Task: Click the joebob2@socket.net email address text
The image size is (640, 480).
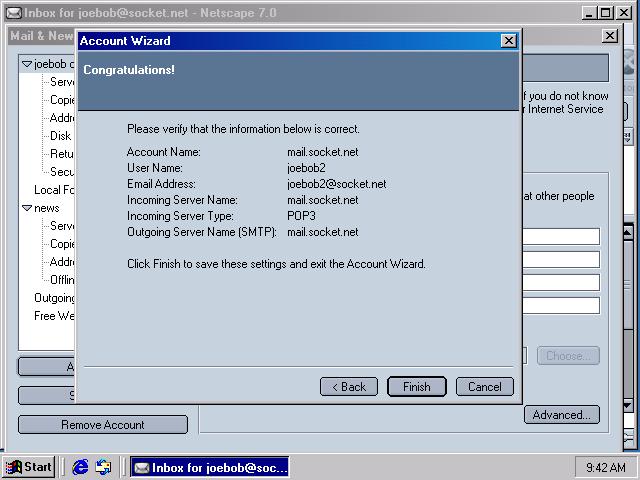Action: (336, 184)
